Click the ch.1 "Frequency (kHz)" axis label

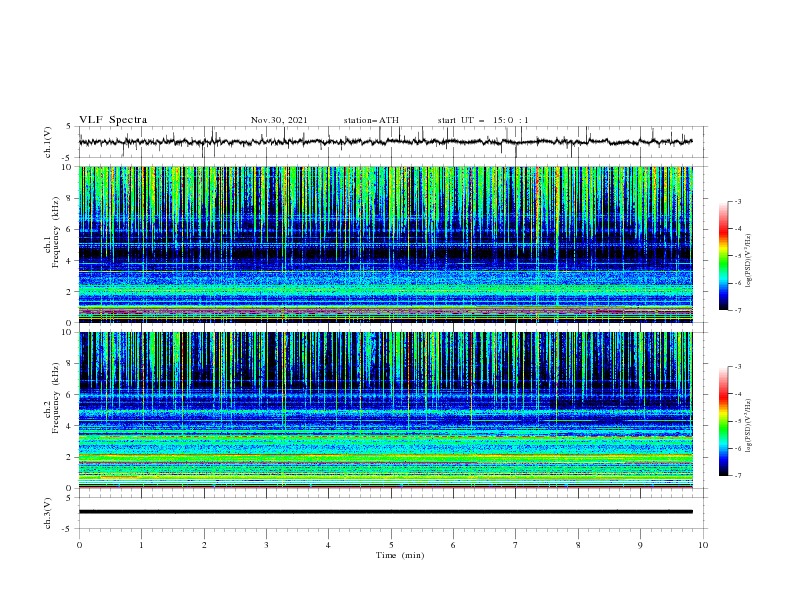tap(56, 233)
